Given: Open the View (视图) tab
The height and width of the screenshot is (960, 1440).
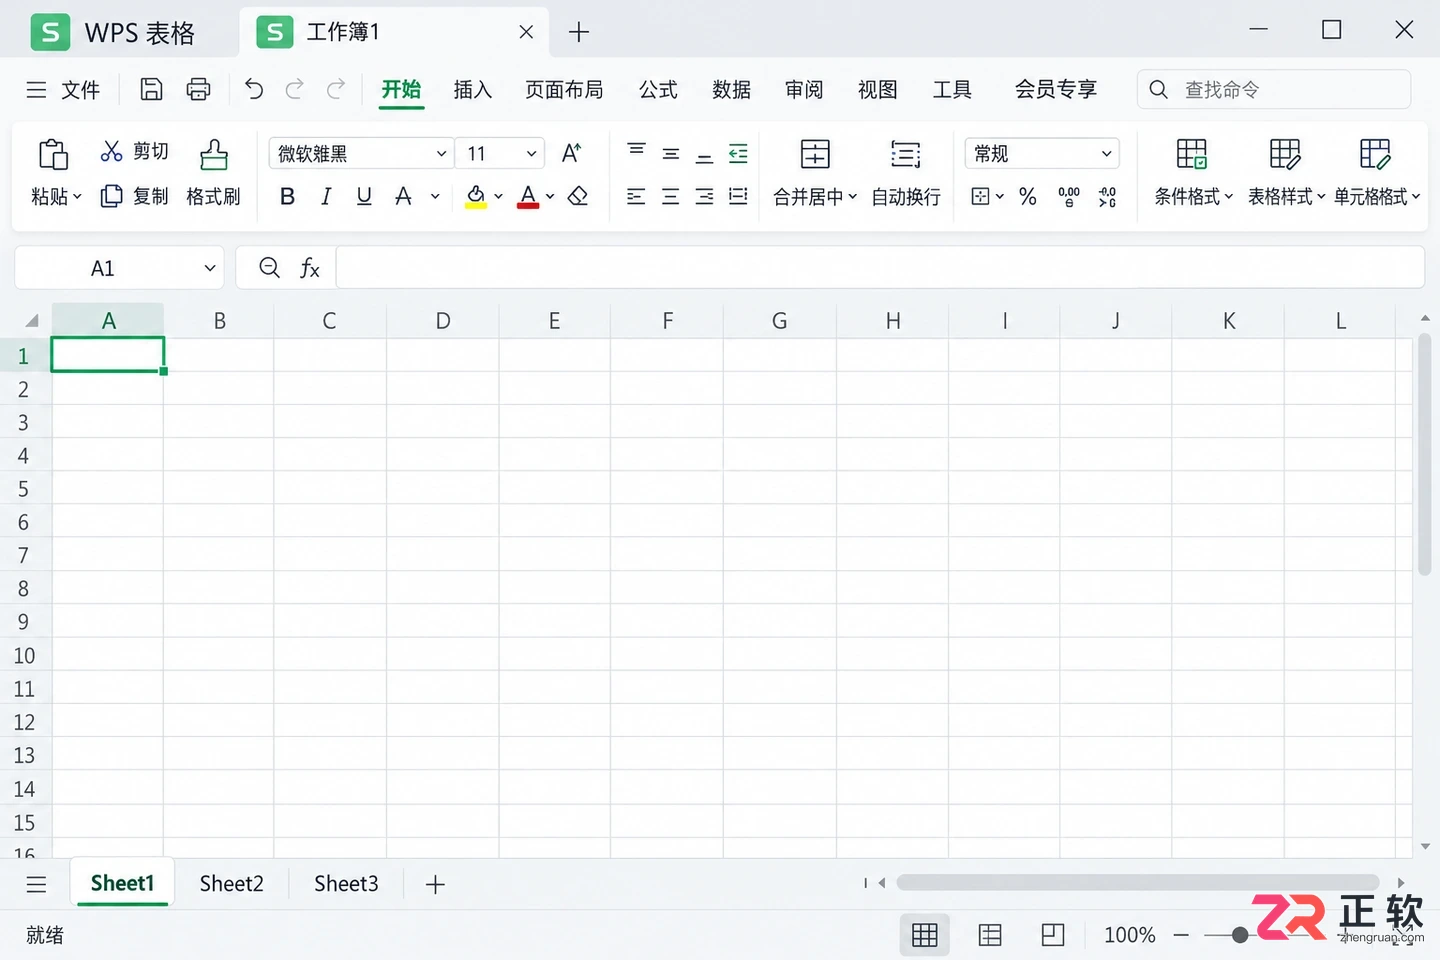Looking at the screenshot, I should coord(877,90).
